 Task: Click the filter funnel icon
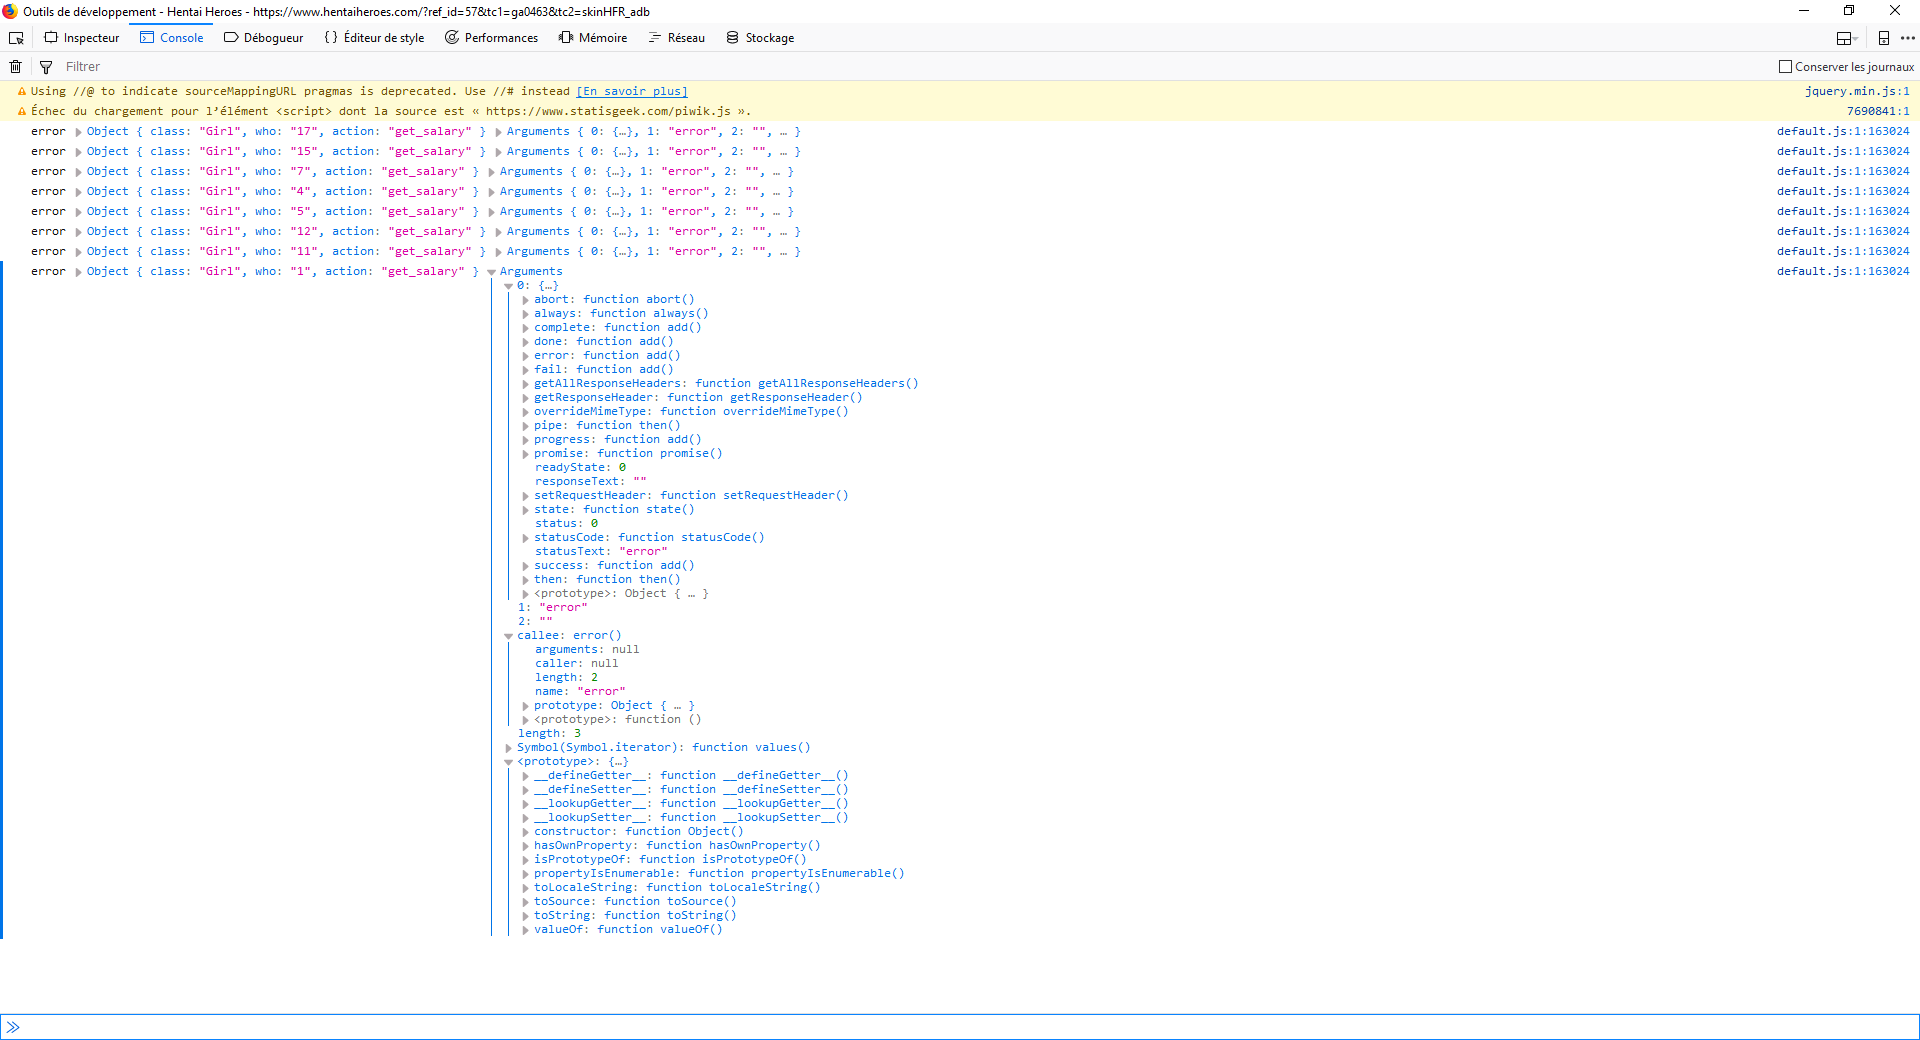point(46,67)
